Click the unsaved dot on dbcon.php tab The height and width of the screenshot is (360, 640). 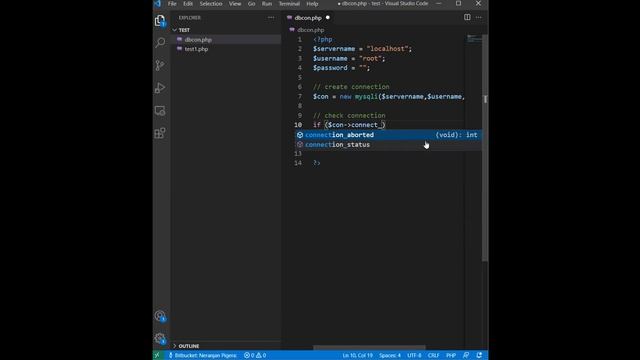(327, 18)
